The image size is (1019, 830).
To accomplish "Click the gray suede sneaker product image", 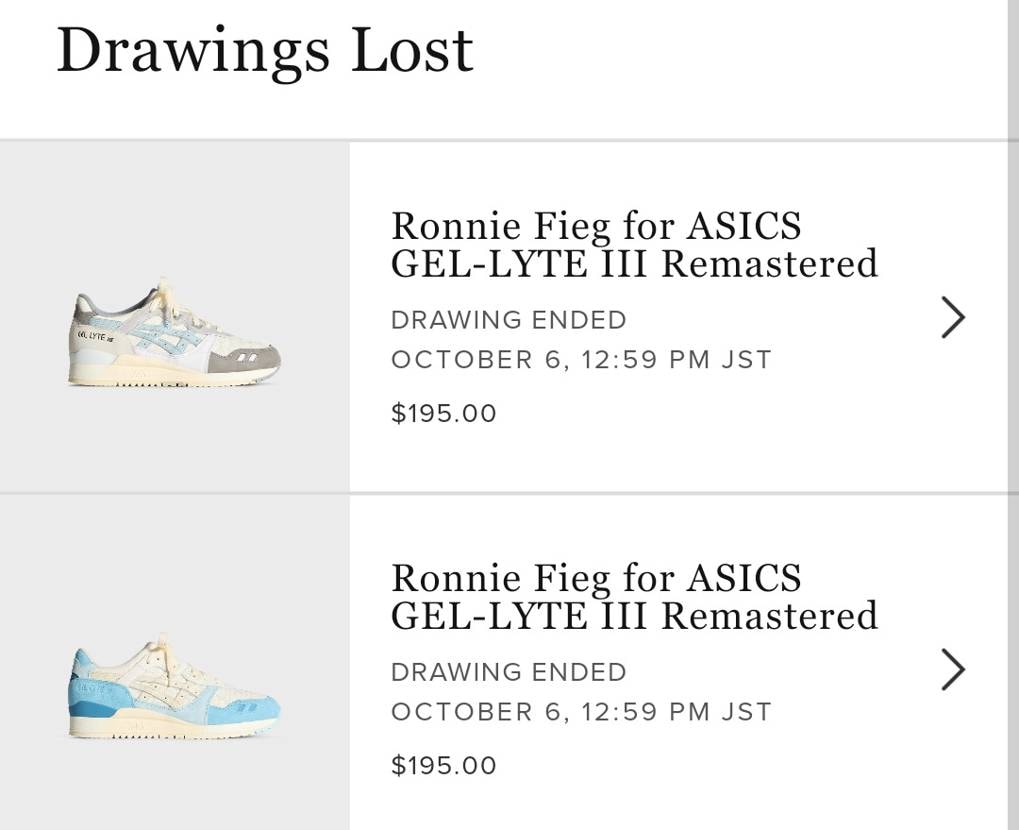I will 175,335.
